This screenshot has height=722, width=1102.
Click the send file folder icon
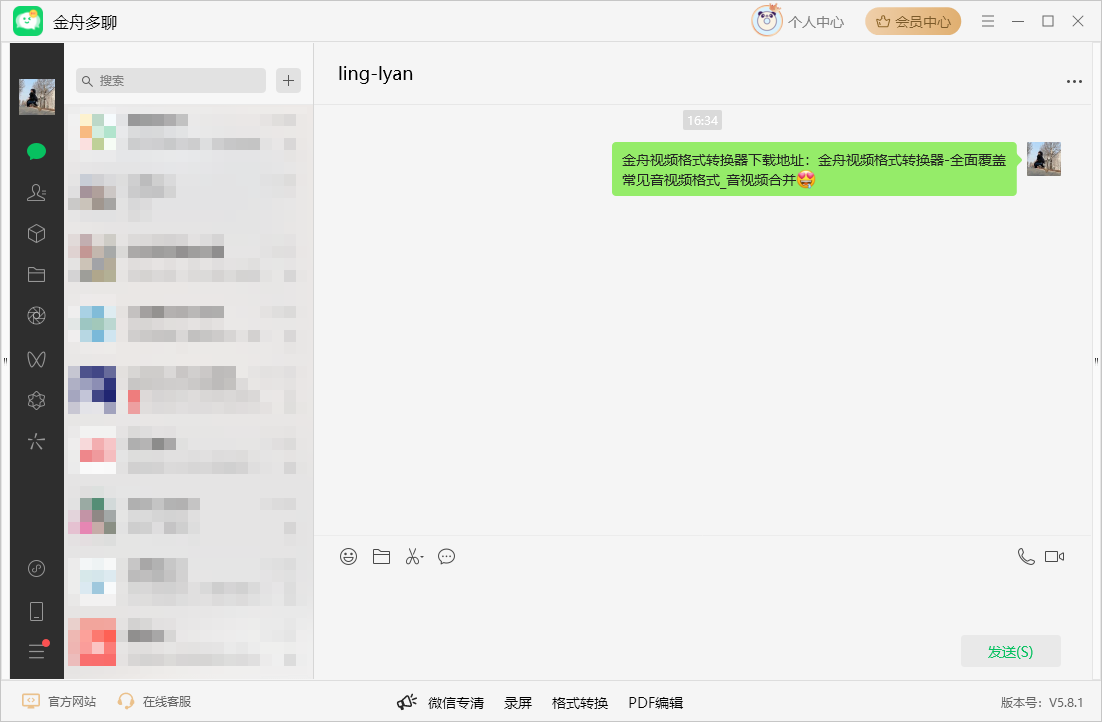381,557
